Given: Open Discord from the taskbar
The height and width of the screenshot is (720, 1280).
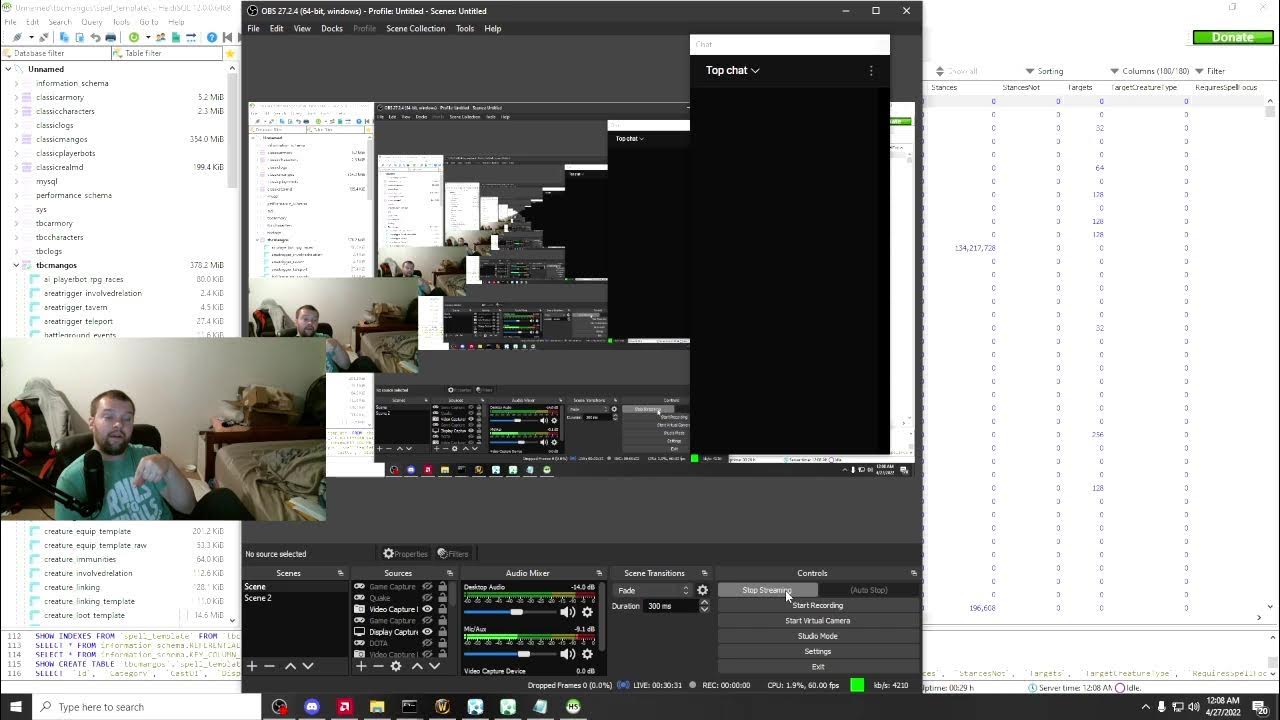Looking at the screenshot, I should [311, 707].
